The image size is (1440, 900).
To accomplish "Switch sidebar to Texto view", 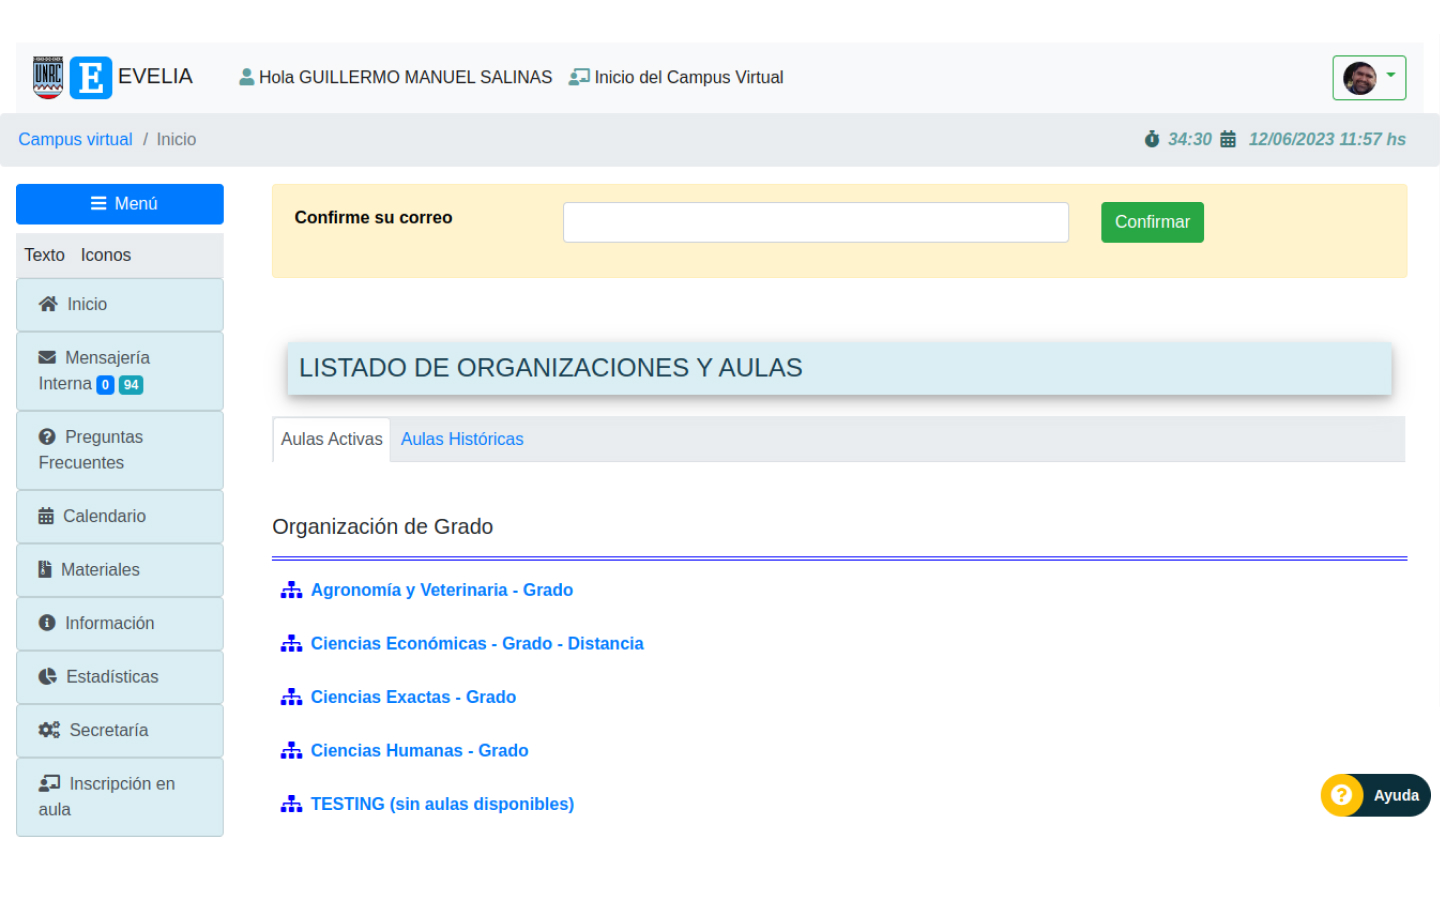I will (x=44, y=255).
